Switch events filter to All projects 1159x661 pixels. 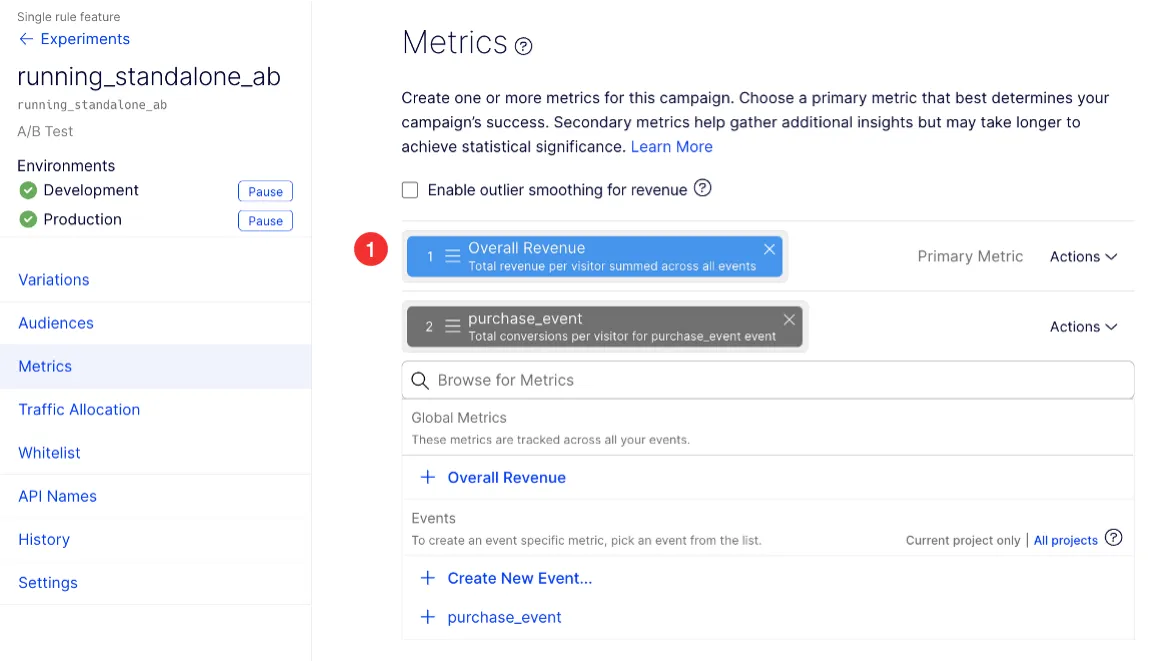(x=1065, y=540)
